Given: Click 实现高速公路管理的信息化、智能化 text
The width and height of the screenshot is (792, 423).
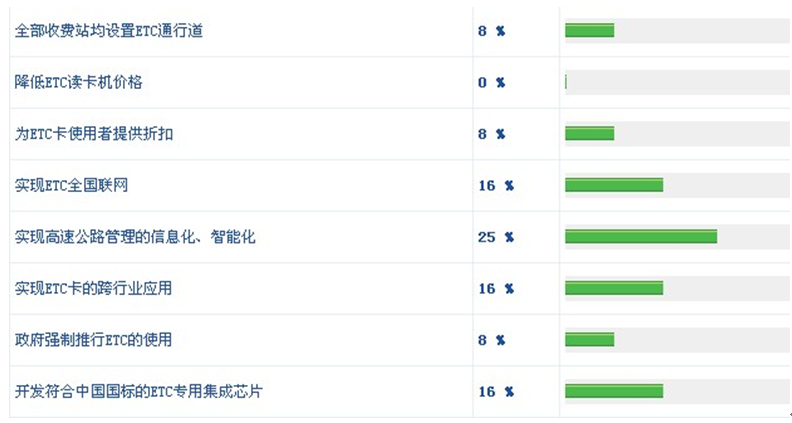Looking at the screenshot, I should [135, 237].
